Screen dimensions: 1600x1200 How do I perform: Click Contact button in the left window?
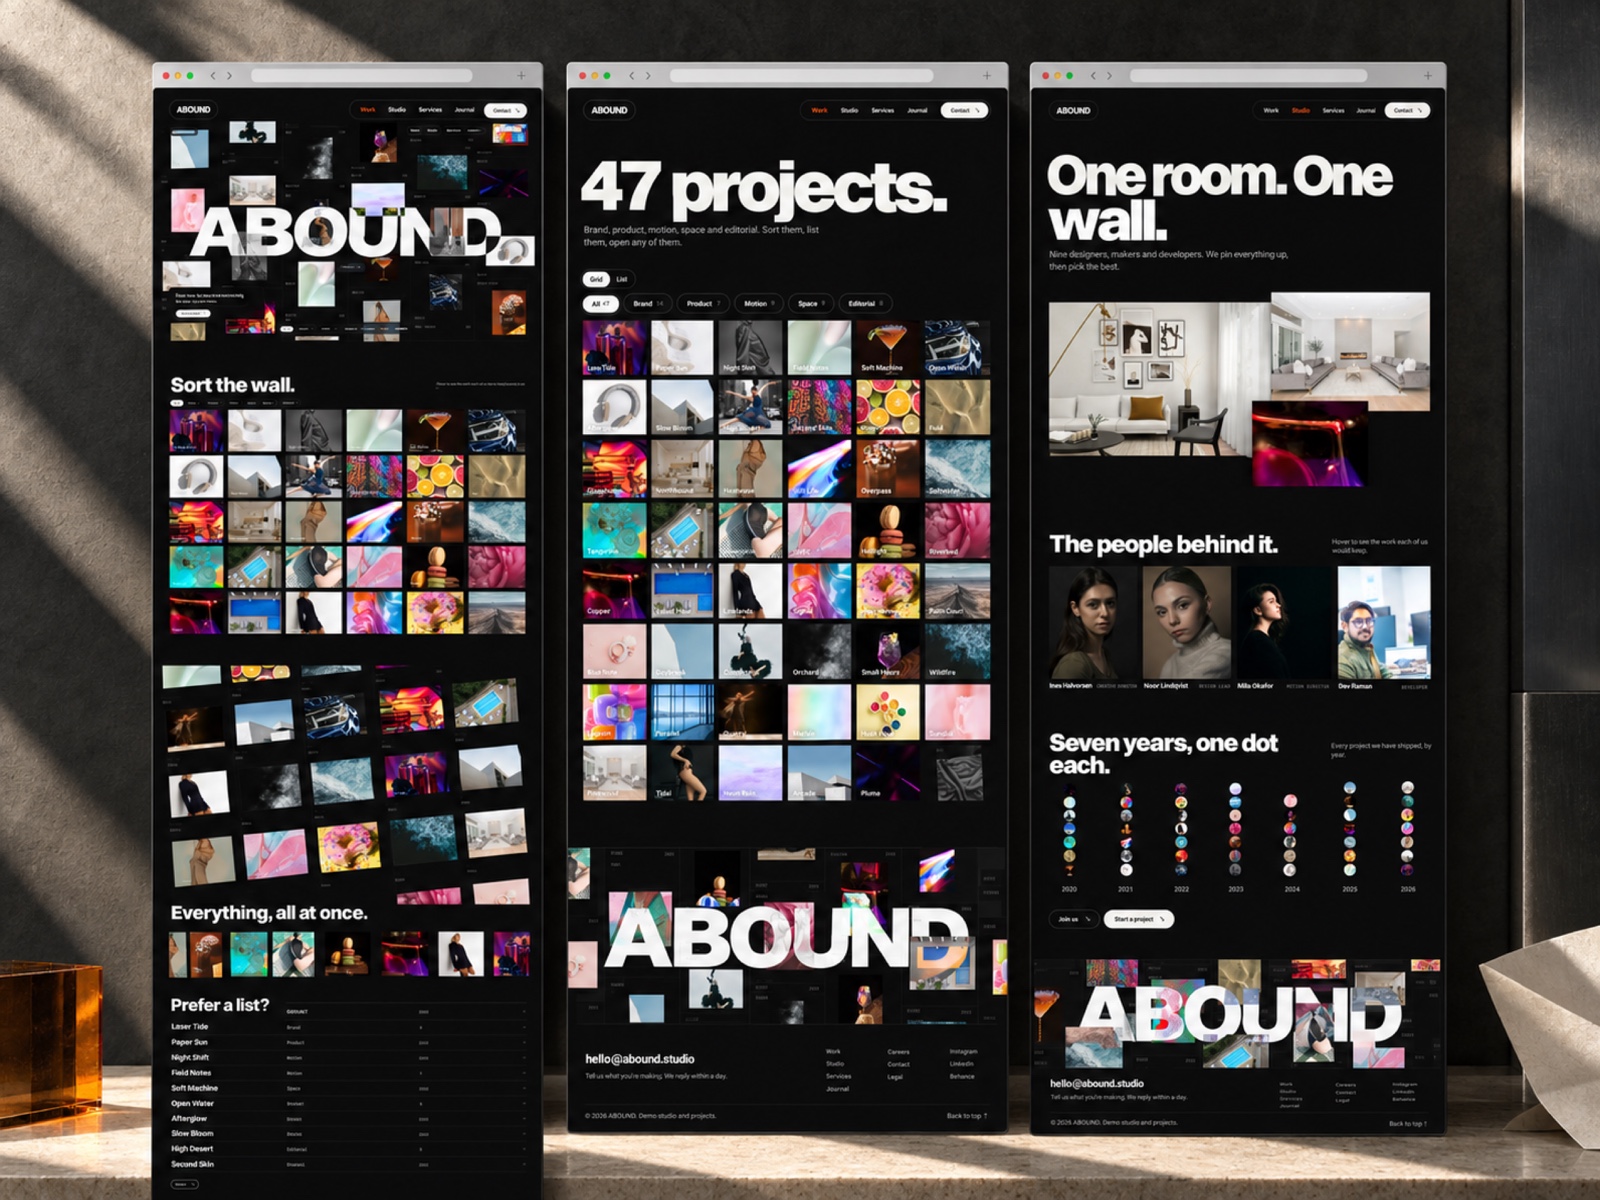point(505,110)
